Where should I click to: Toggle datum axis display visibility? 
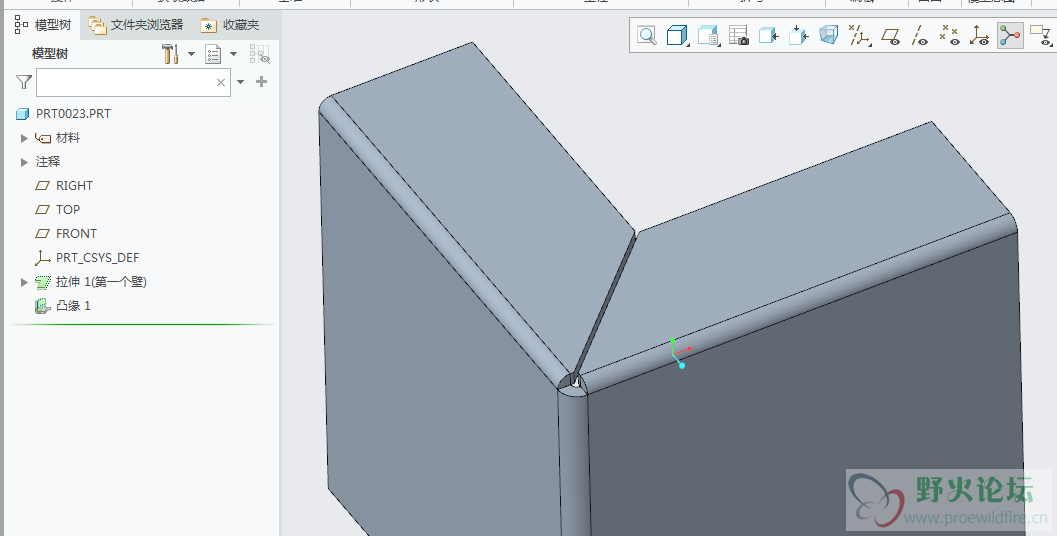coord(919,36)
